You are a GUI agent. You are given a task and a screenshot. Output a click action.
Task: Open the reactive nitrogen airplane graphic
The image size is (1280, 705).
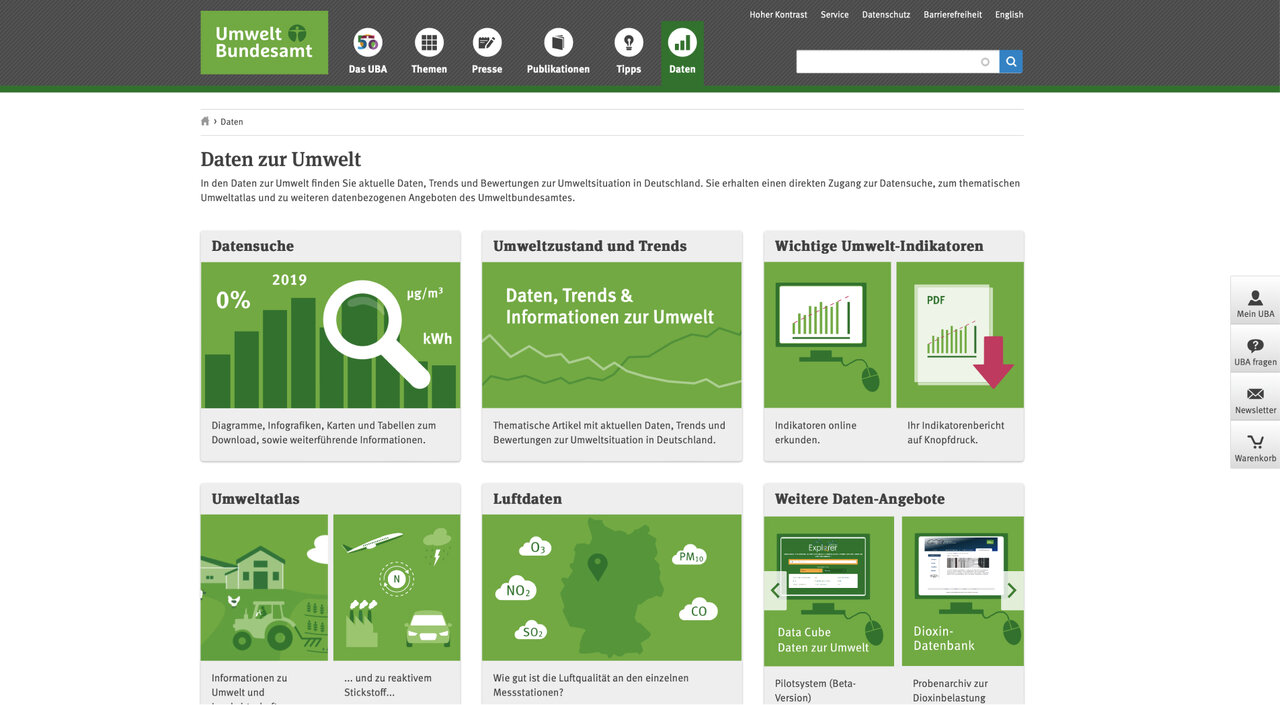point(397,588)
